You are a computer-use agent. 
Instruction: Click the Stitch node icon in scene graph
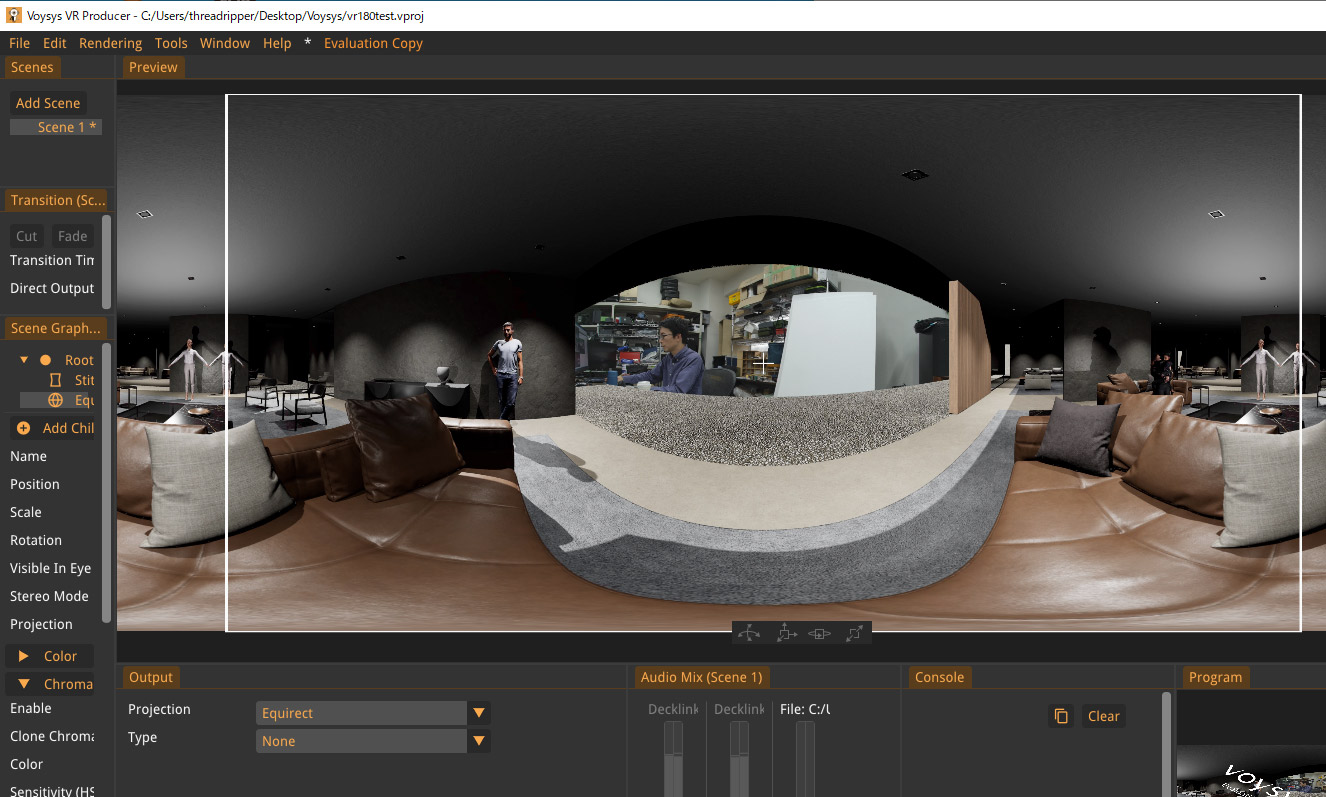coord(55,380)
